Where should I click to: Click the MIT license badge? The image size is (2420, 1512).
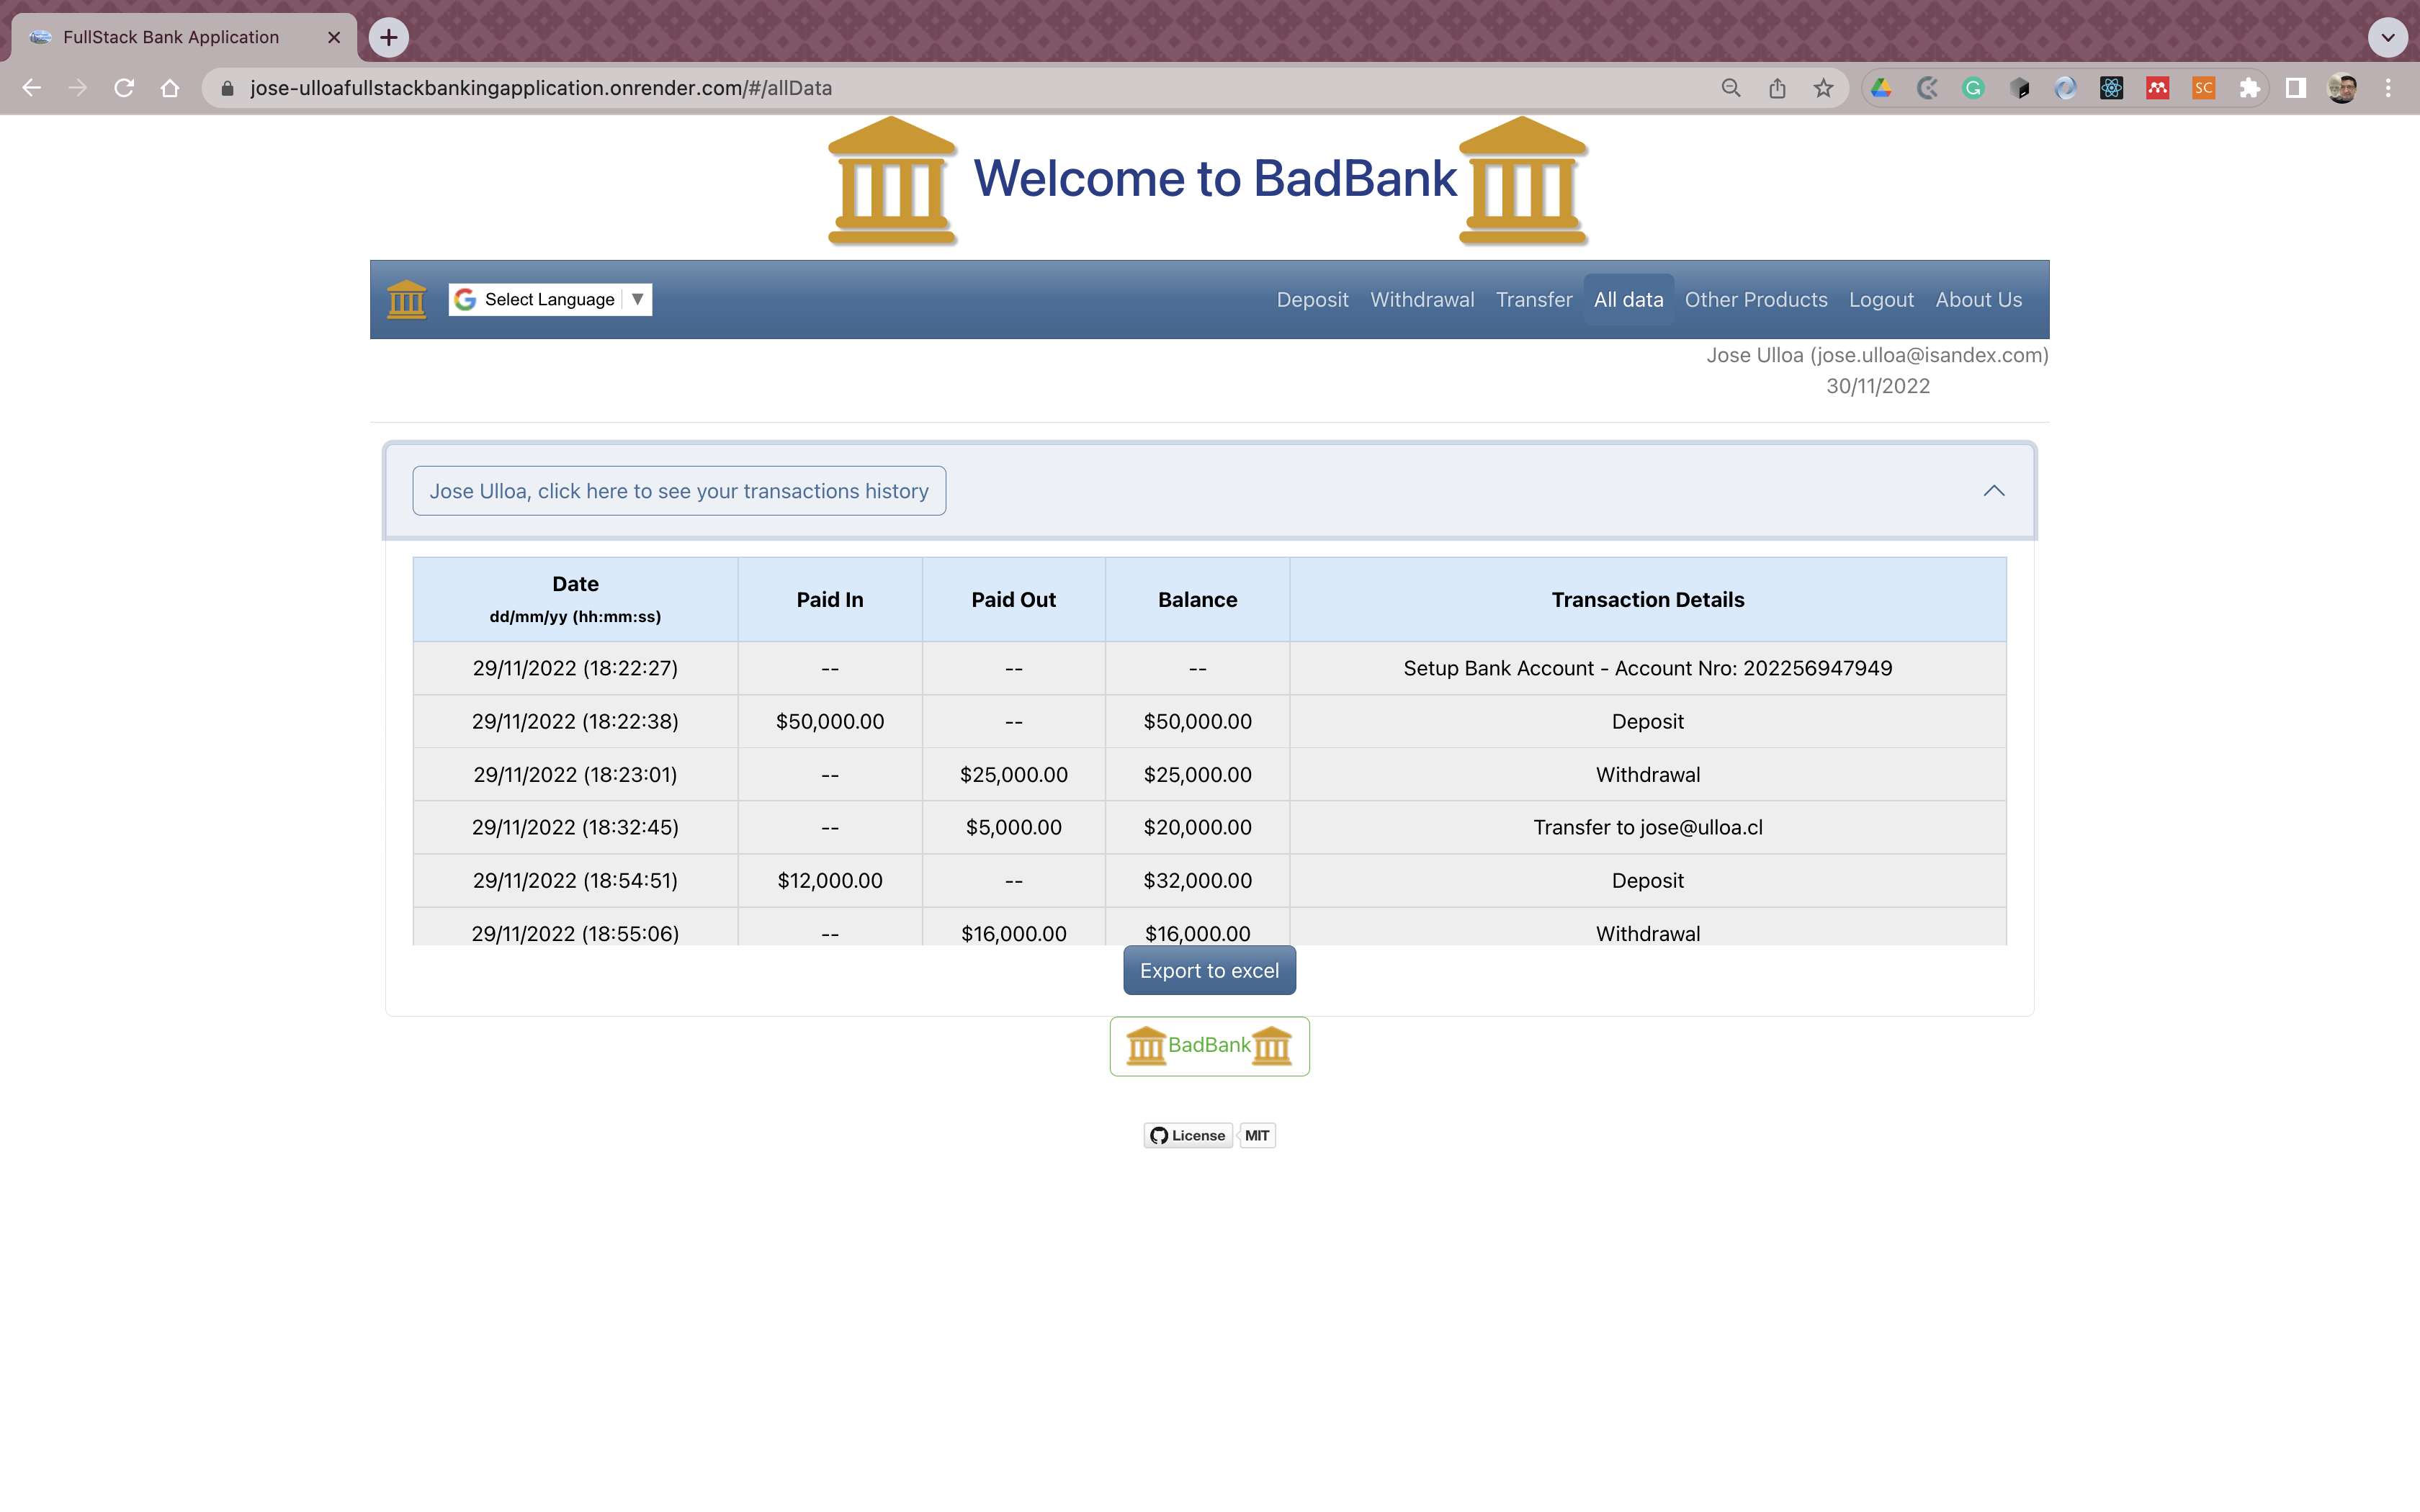(x=1257, y=1135)
